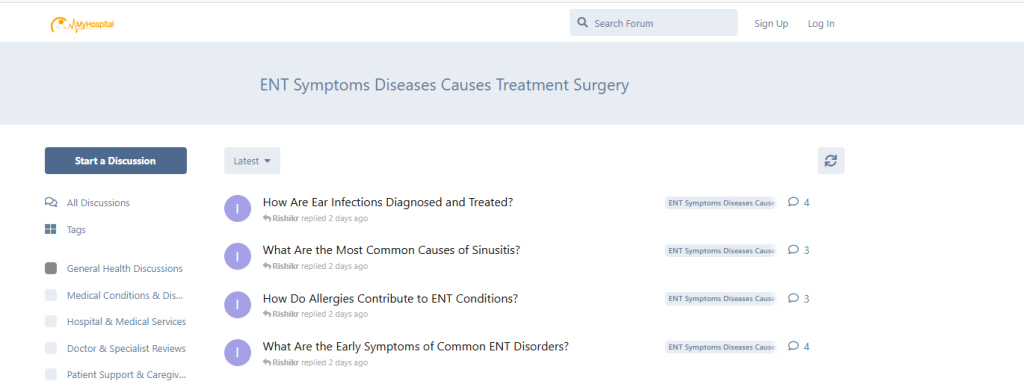This screenshot has height=390, width=1024.
Task: Open How Are Ear Infections Diagnosed discussion
Action: coord(388,202)
